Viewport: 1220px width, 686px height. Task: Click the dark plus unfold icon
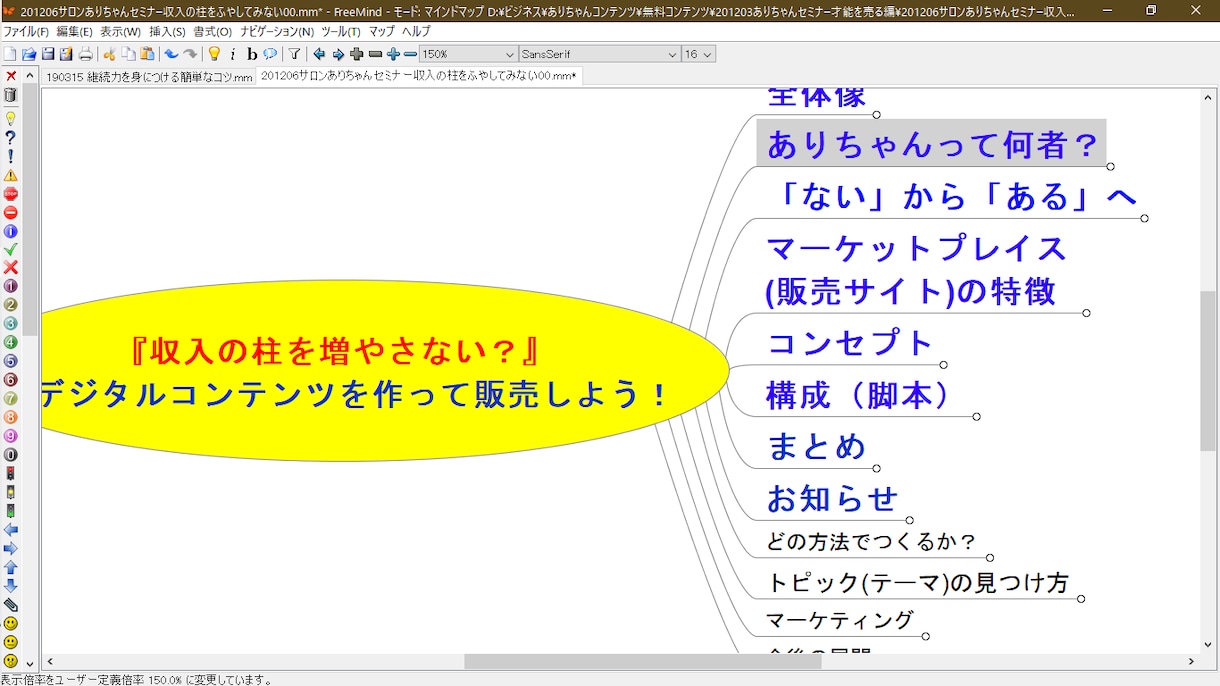tap(357, 54)
